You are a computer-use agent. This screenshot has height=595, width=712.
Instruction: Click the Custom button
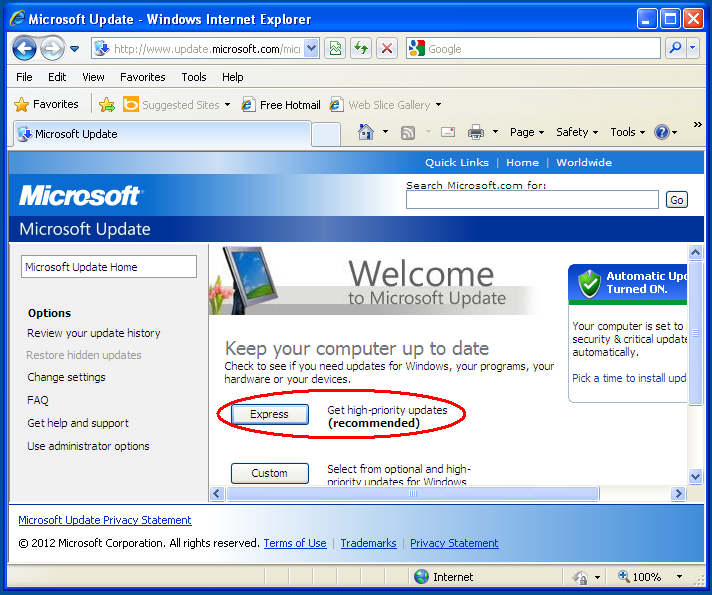[x=270, y=473]
